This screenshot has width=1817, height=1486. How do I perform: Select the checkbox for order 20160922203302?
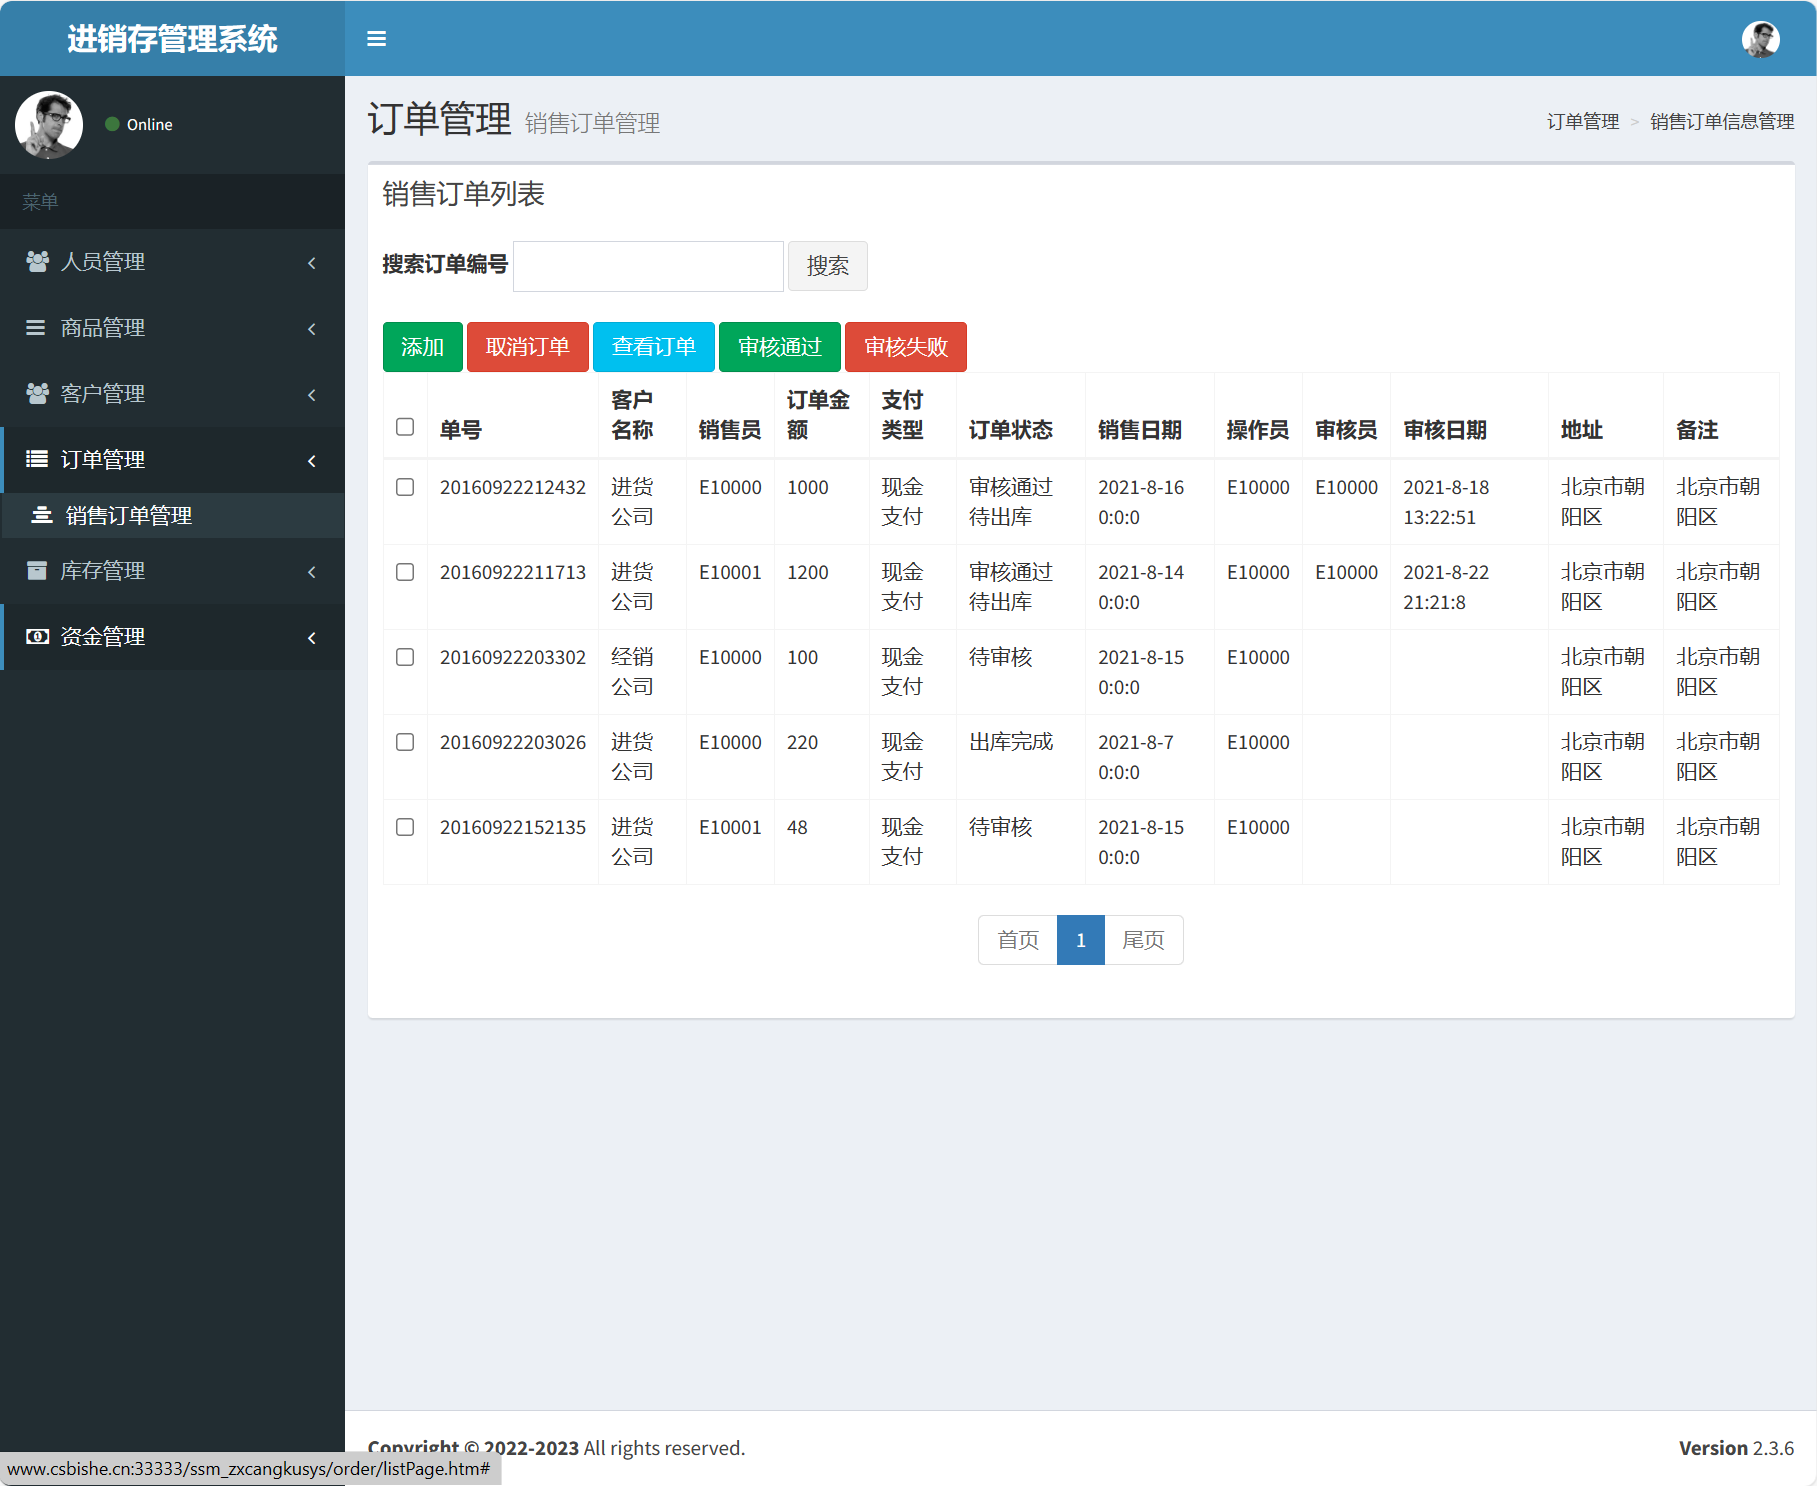[405, 657]
